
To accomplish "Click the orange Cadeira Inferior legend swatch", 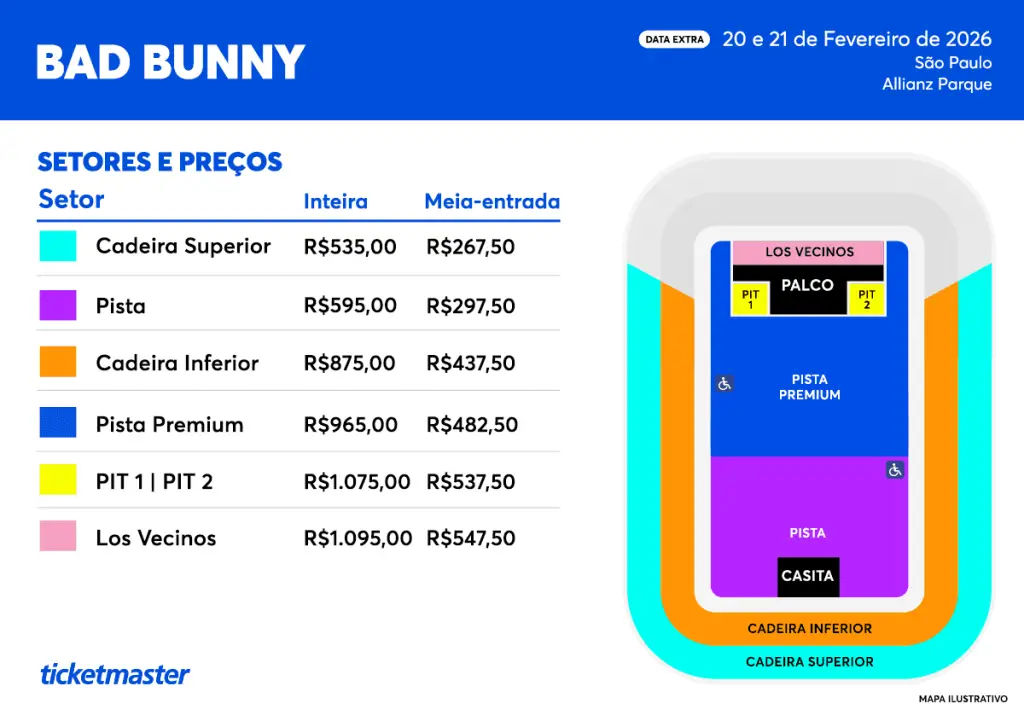I will tap(58, 362).
